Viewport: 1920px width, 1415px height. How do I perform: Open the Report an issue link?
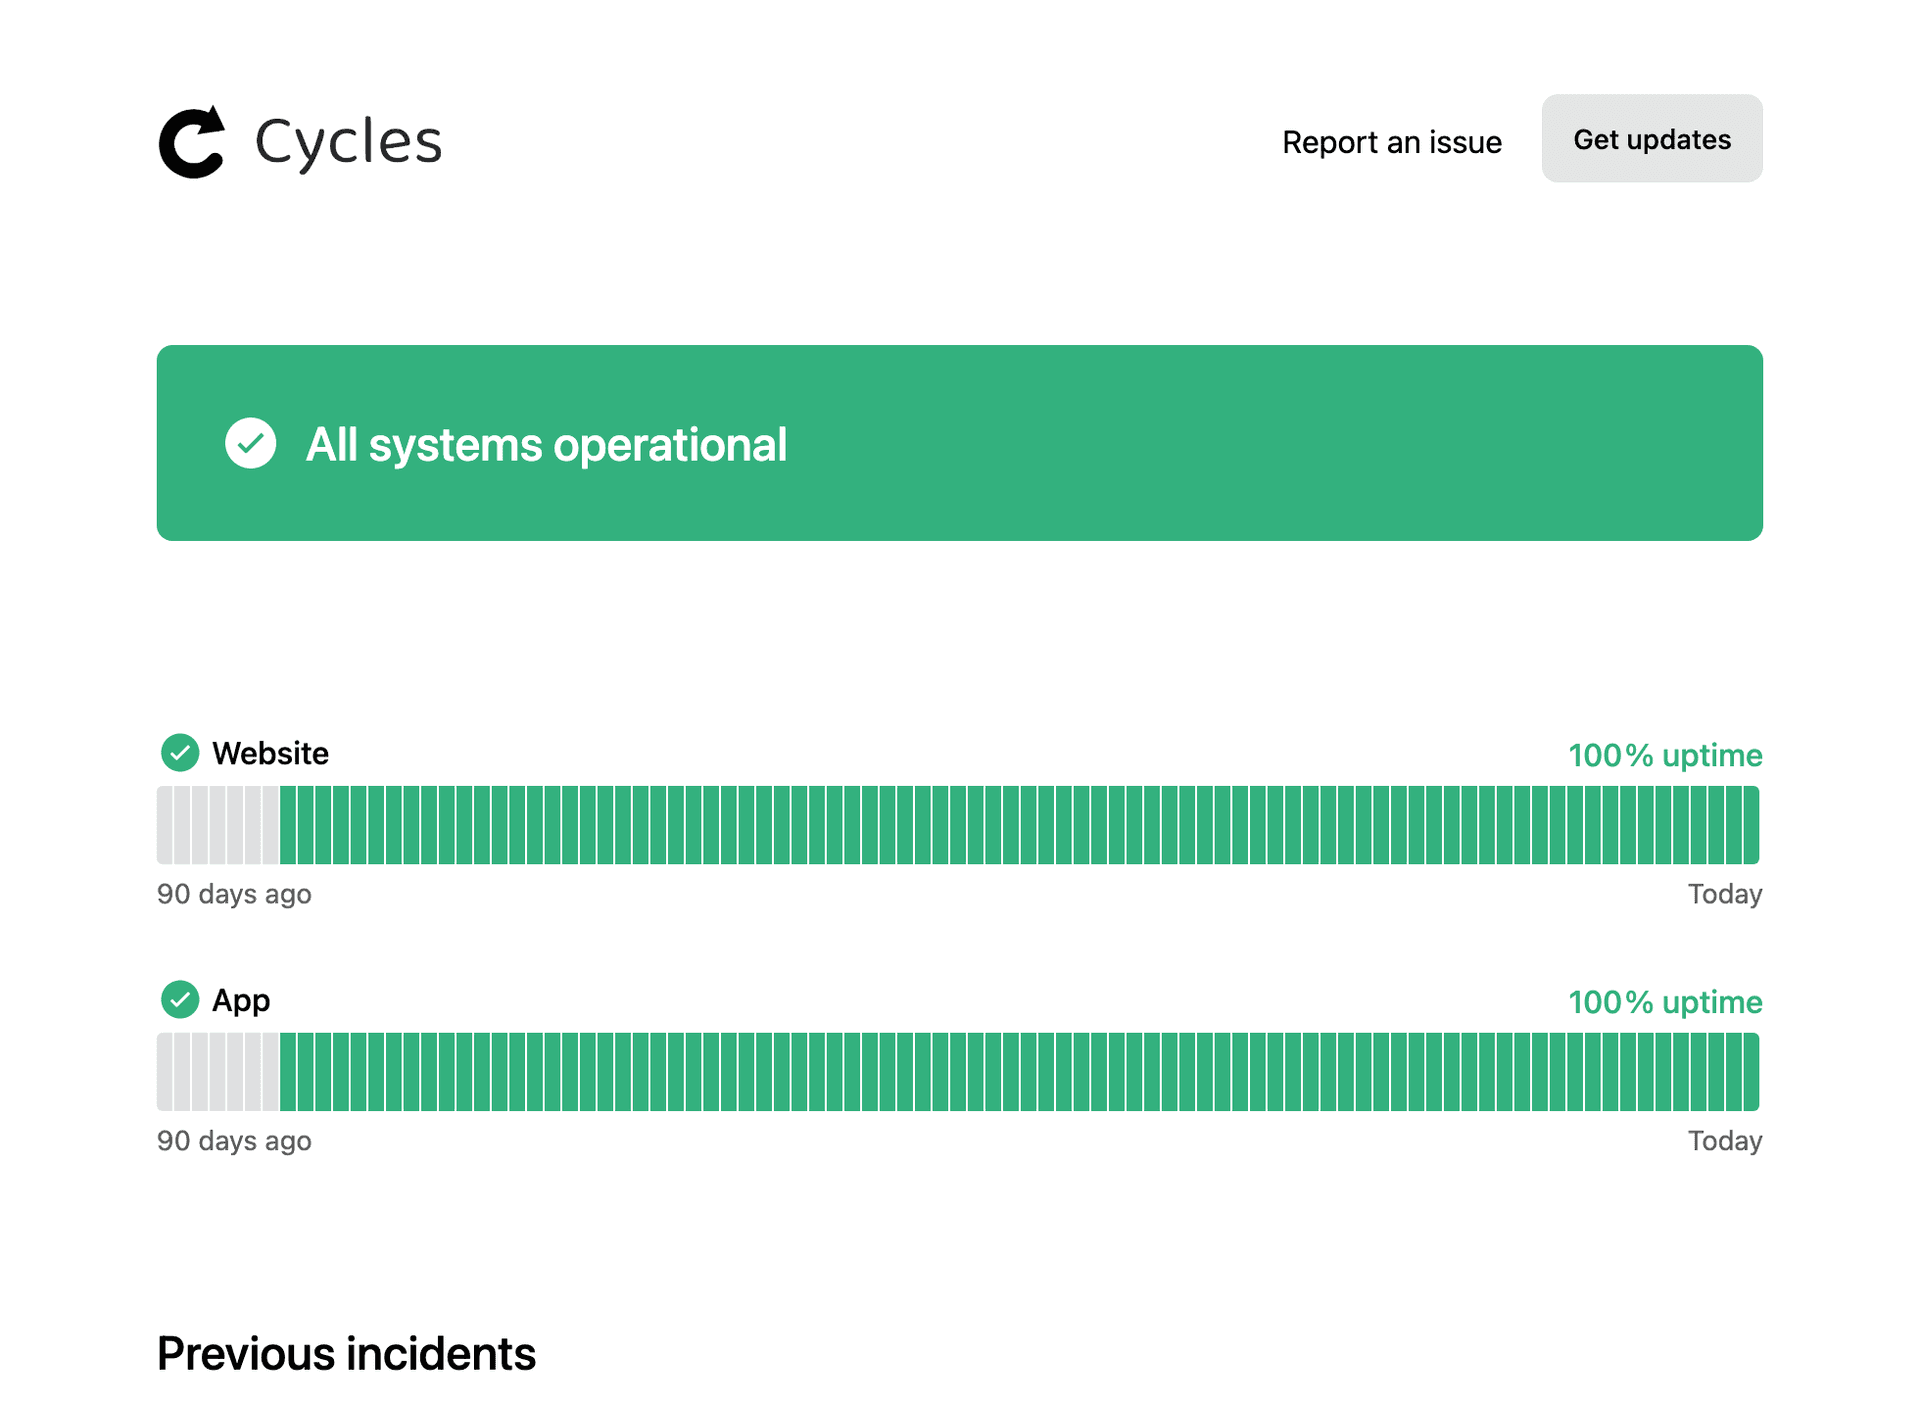[x=1391, y=142]
